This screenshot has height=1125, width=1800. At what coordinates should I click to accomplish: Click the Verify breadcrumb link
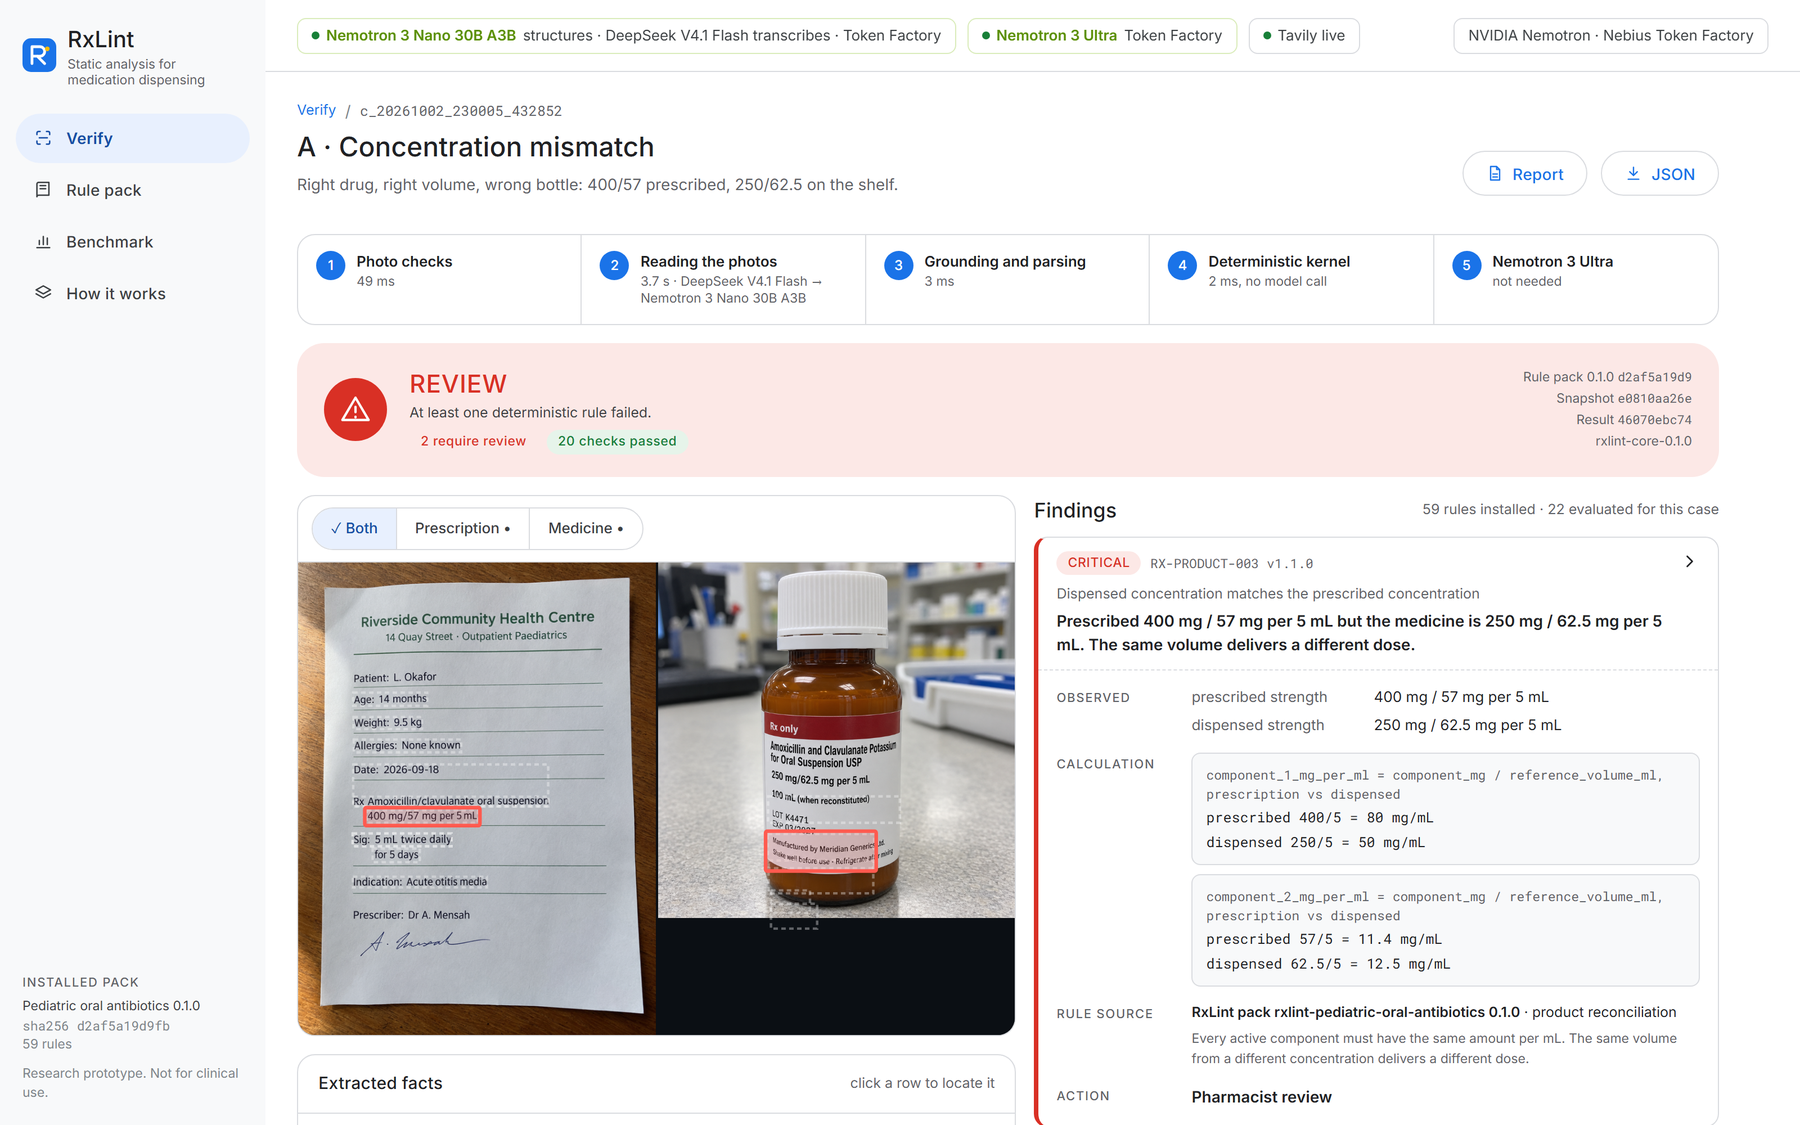click(x=316, y=110)
